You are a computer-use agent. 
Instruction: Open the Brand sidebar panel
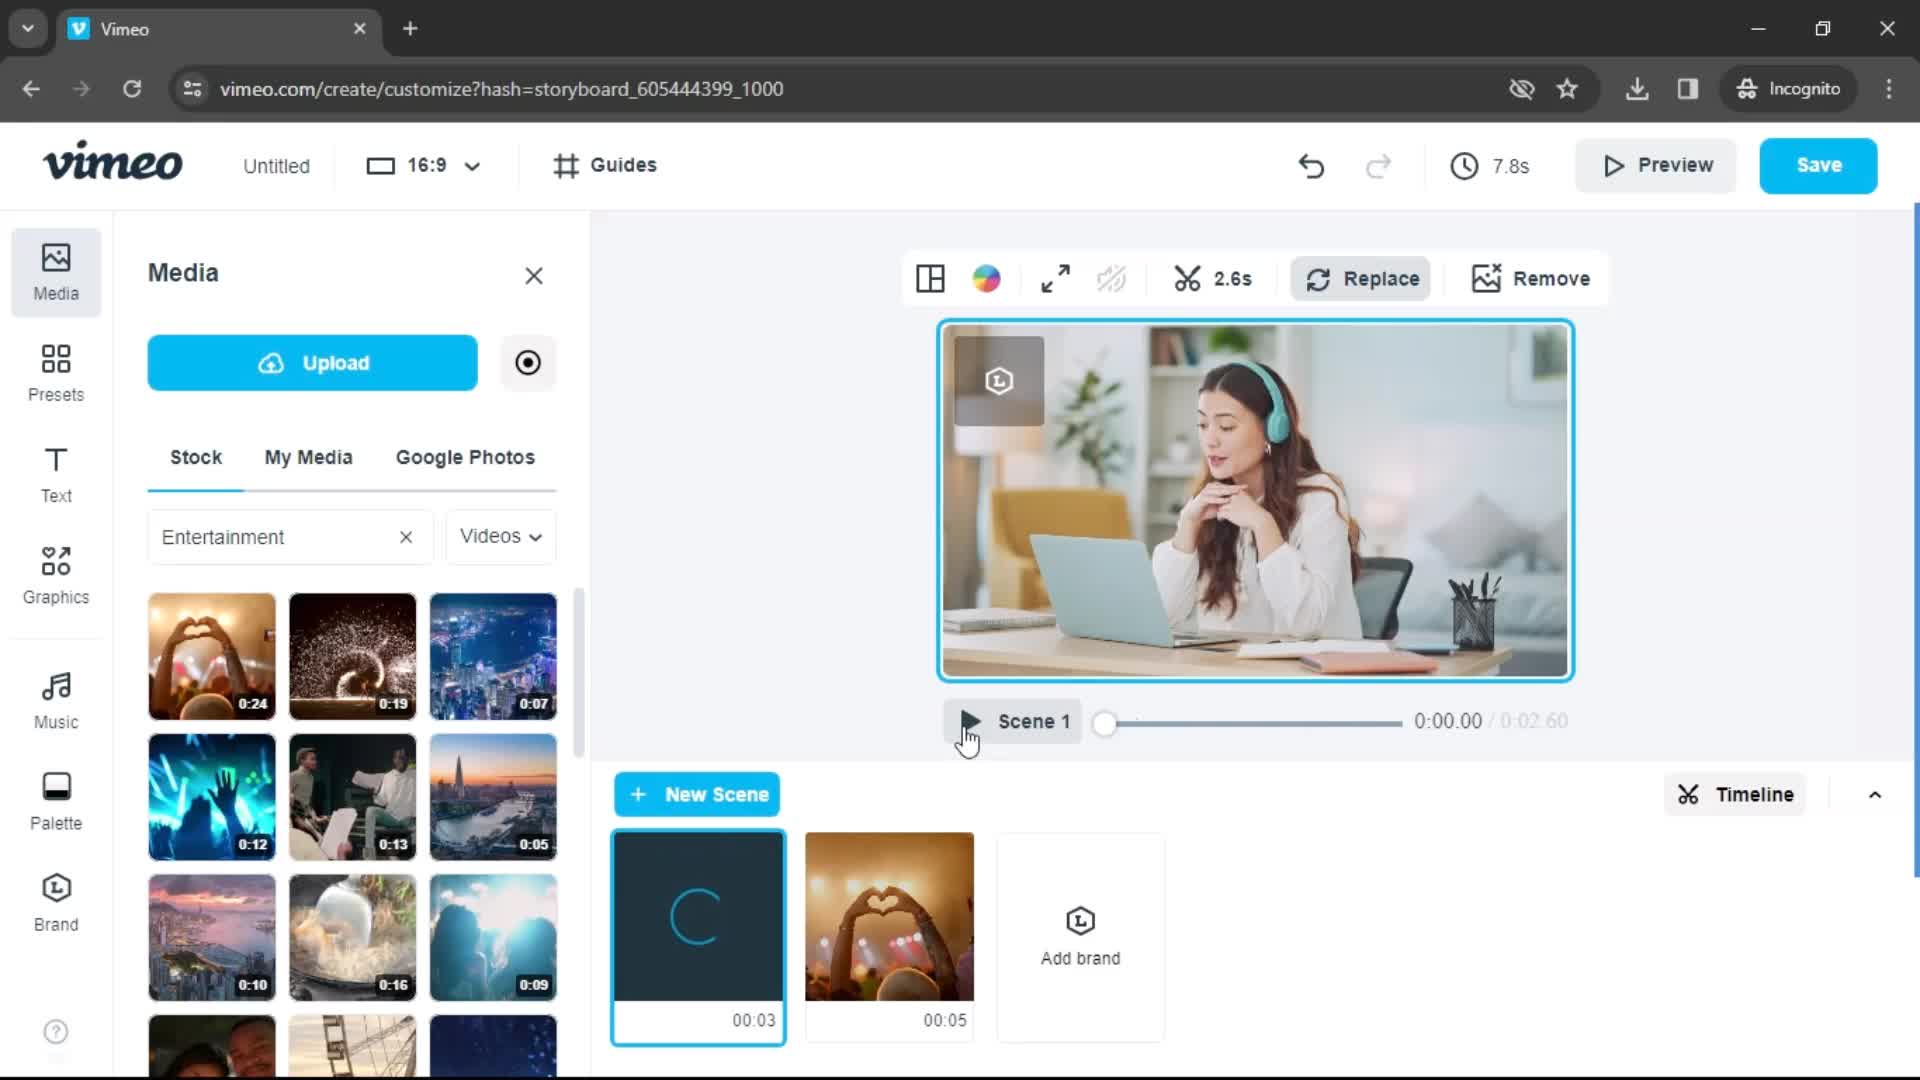pyautogui.click(x=56, y=903)
